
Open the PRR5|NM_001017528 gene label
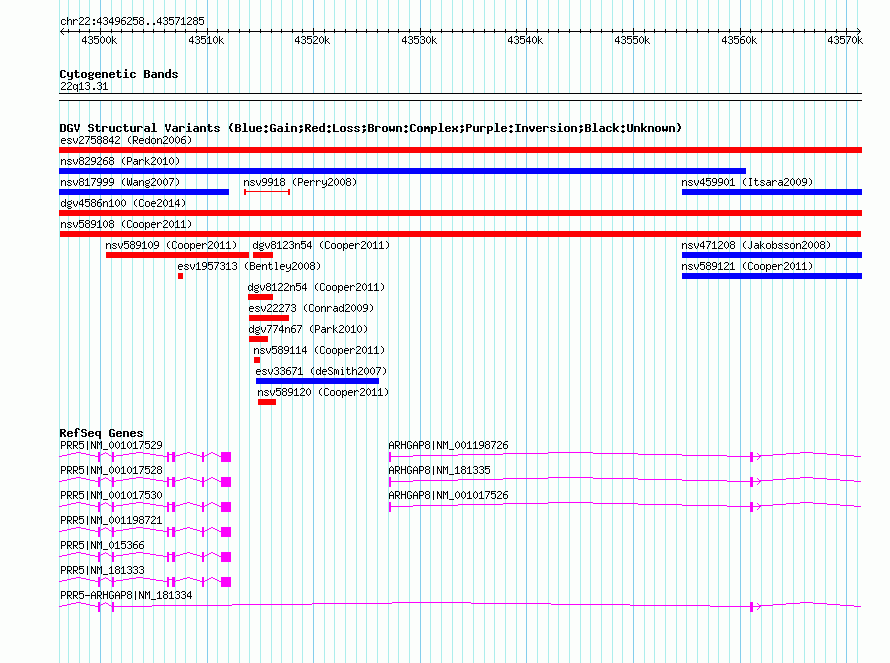tap(111, 471)
